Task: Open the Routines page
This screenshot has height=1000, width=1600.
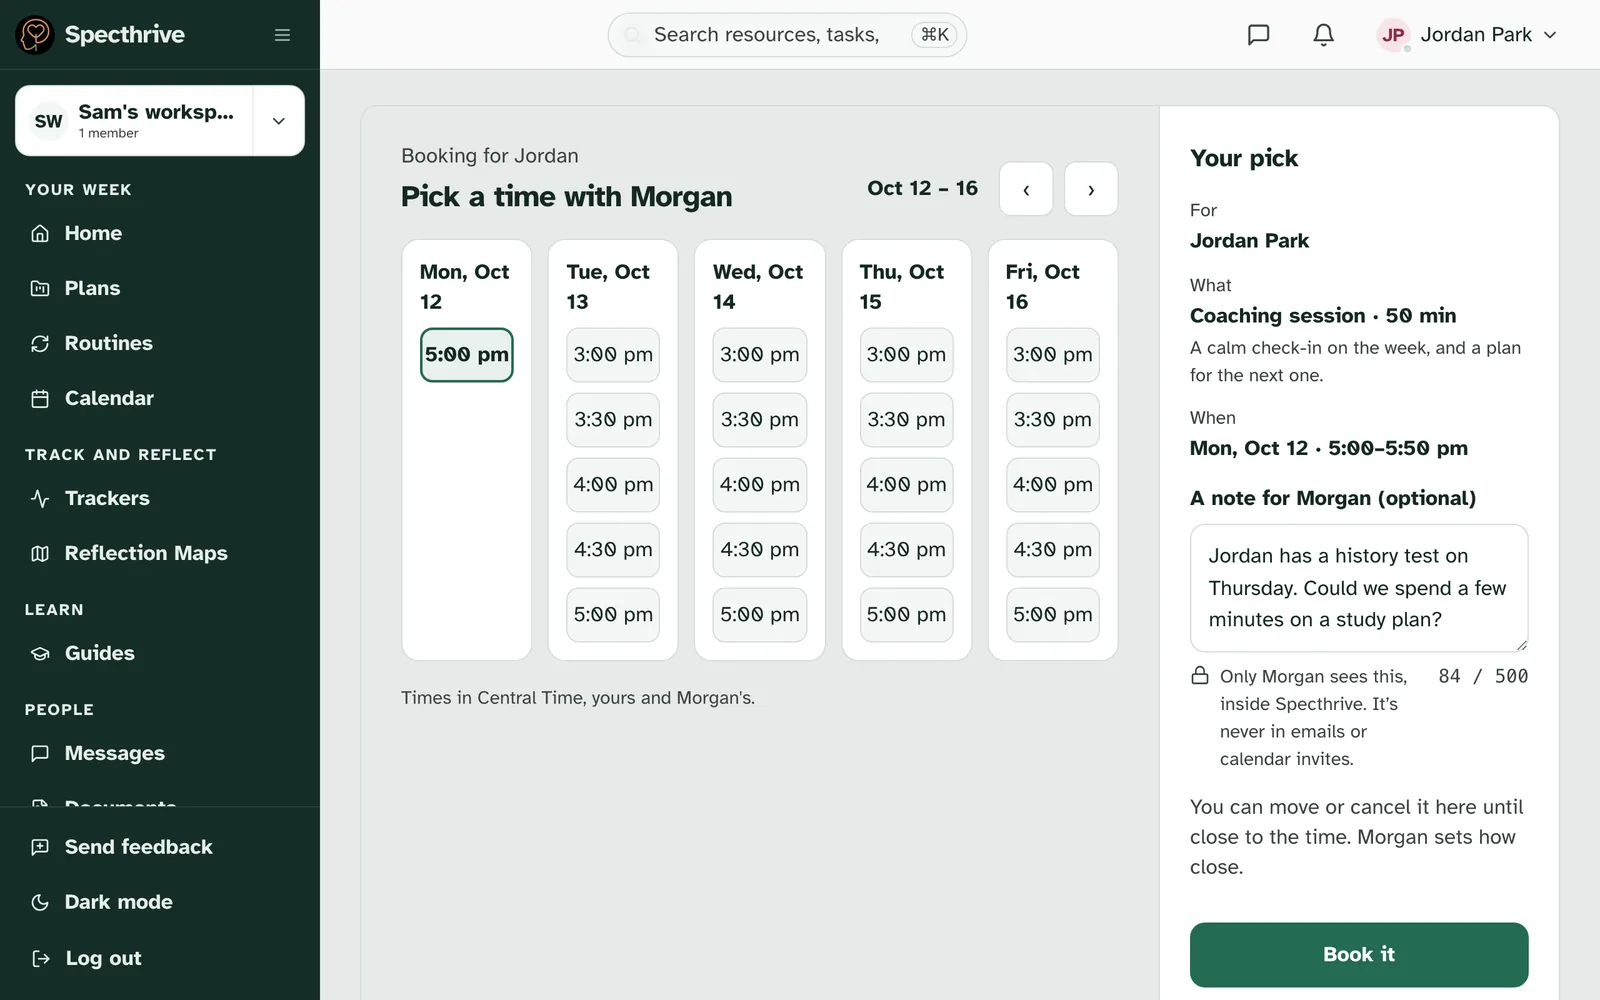Action: point(160,343)
